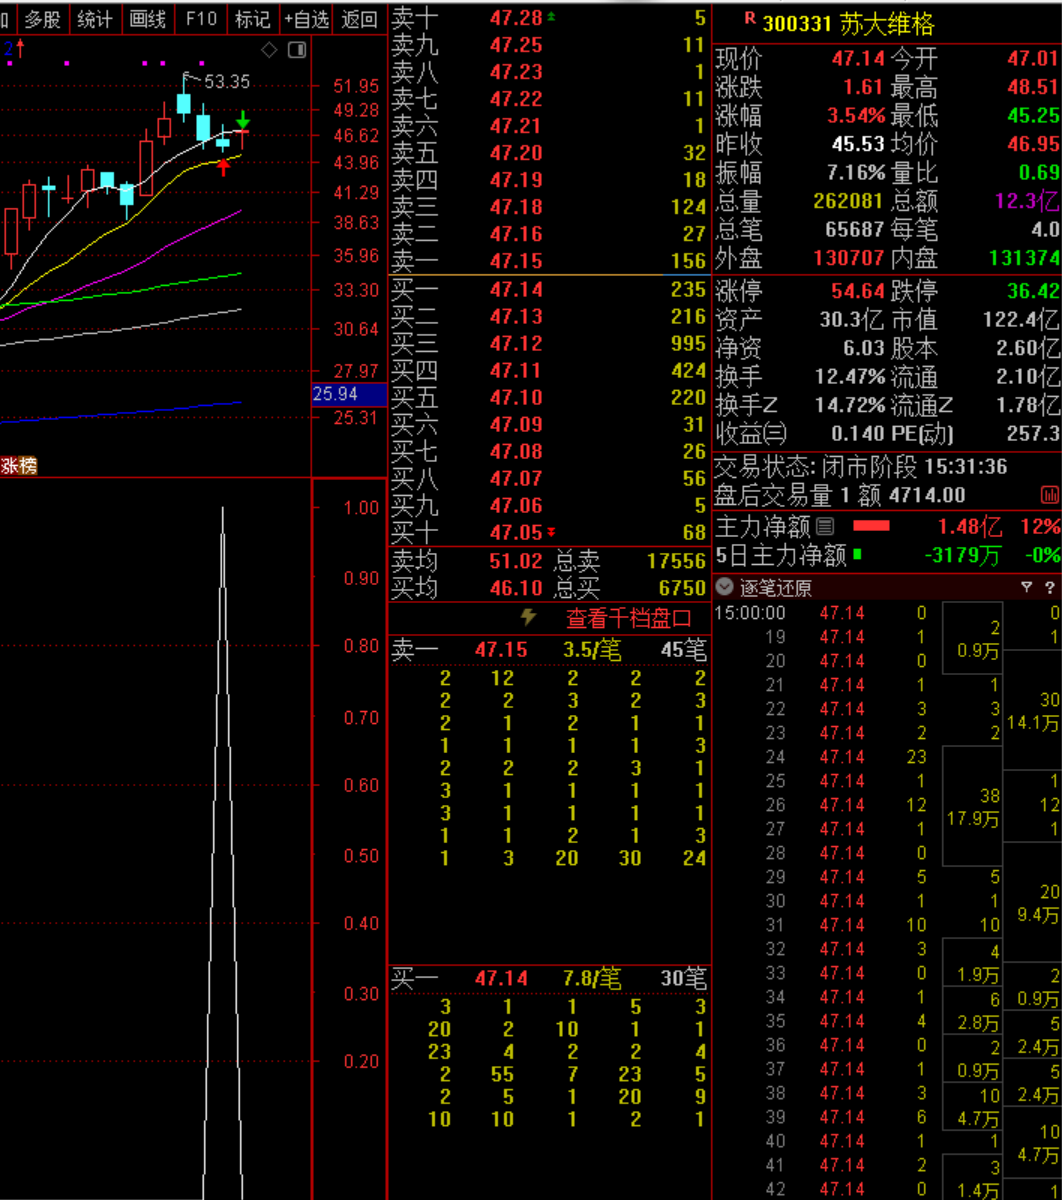Open the 多股 toolbar tab
Image resolution: width=1062 pixels, height=1200 pixels.
click(x=42, y=18)
